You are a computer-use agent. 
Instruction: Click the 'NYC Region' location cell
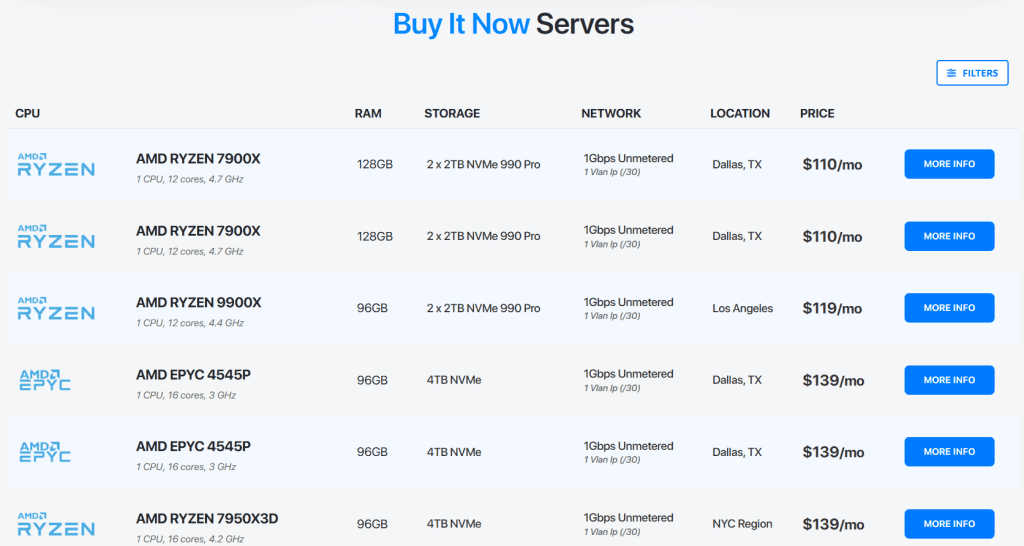click(742, 524)
